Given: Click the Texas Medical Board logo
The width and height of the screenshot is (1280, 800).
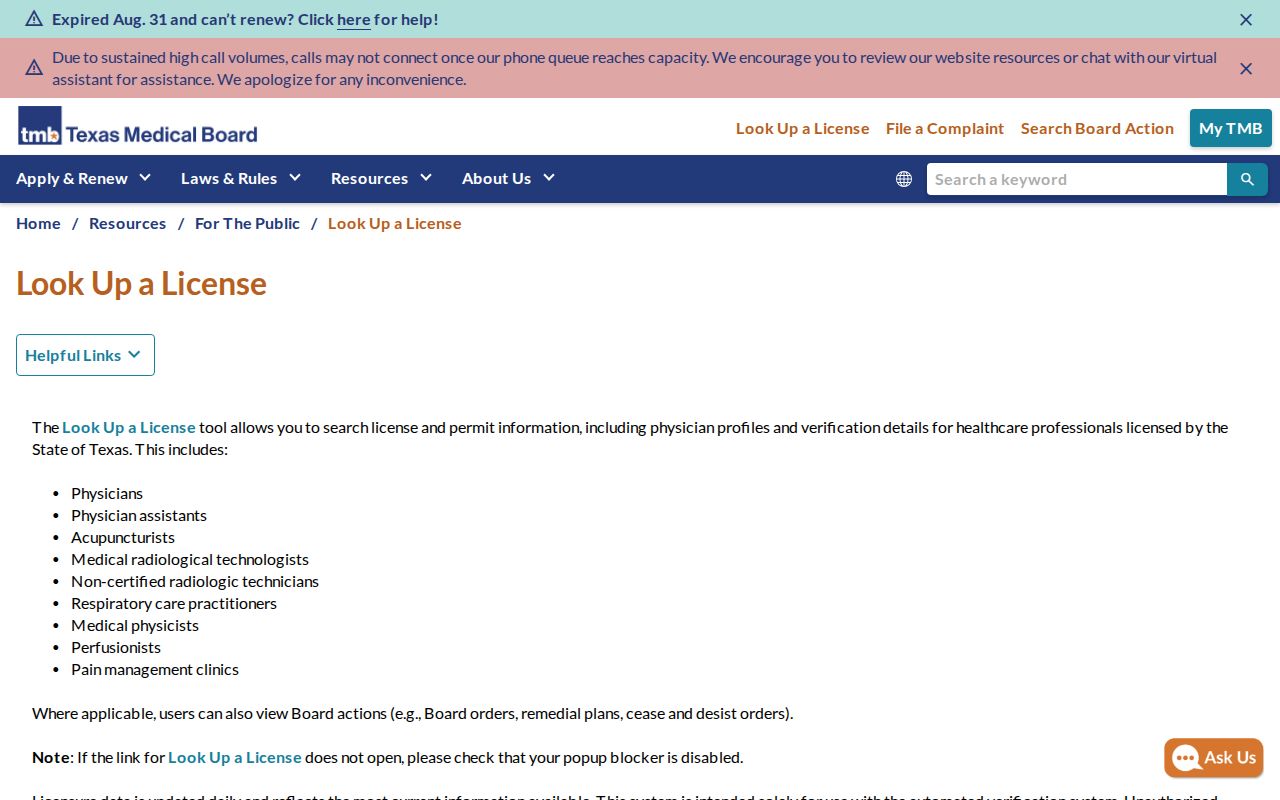Looking at the screenshot, I should point(138,126).
